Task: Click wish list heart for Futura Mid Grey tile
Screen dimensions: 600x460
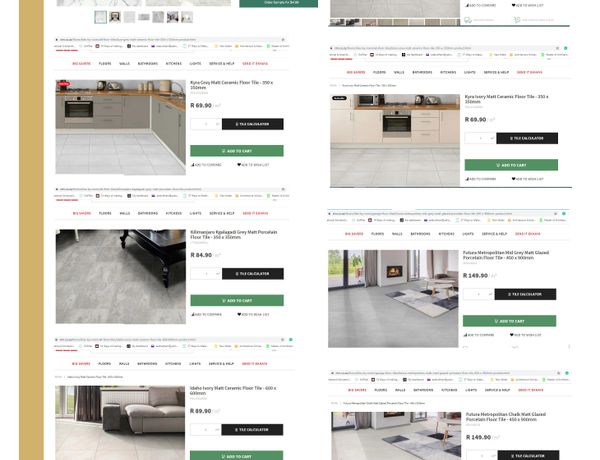Action: point(512,335)
